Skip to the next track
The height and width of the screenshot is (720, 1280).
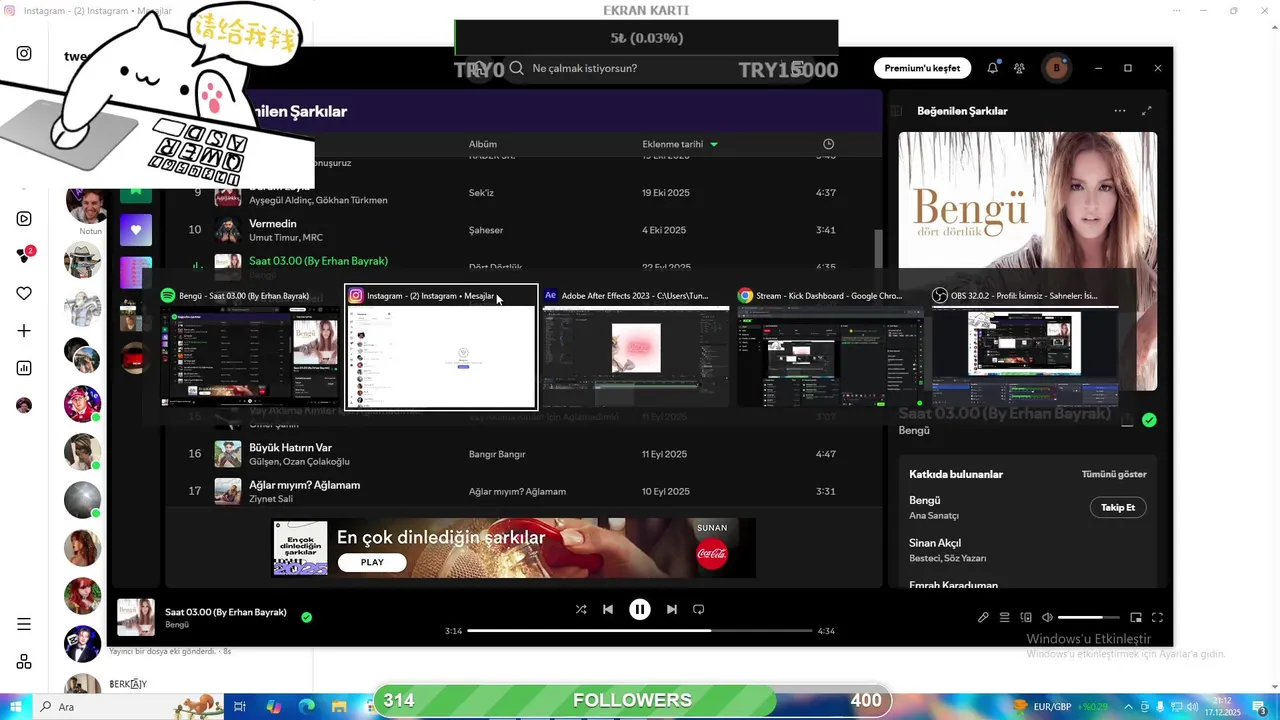pos(672,609)
